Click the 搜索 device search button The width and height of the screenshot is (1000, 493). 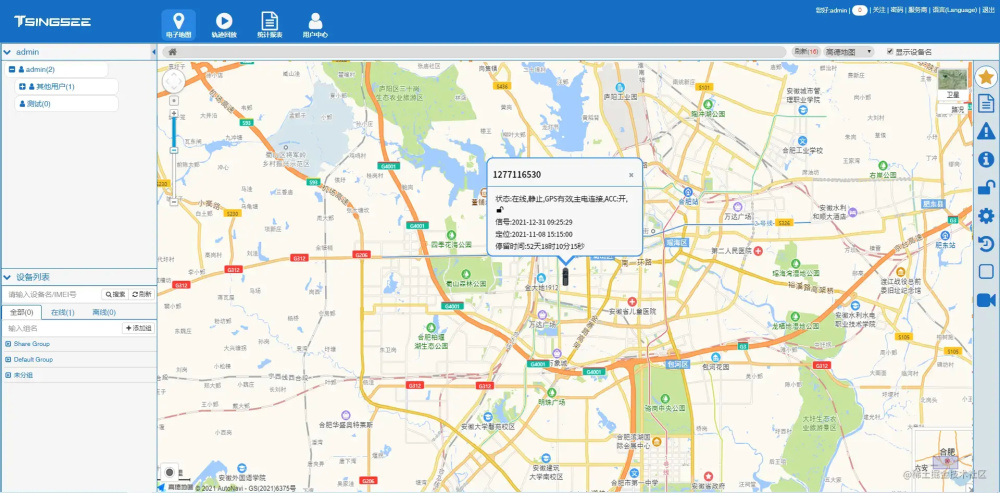(x=115, y=295)
